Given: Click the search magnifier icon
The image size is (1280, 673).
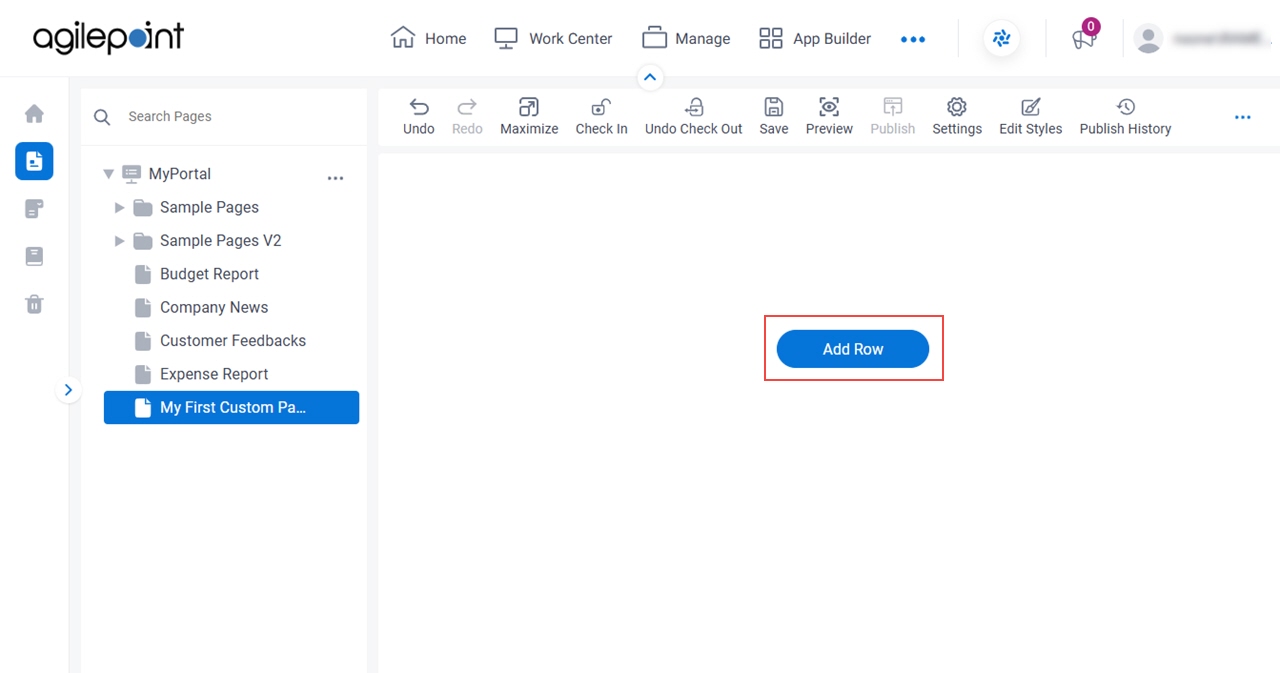Looking at the screenshot, I should [x=102, y=117].
